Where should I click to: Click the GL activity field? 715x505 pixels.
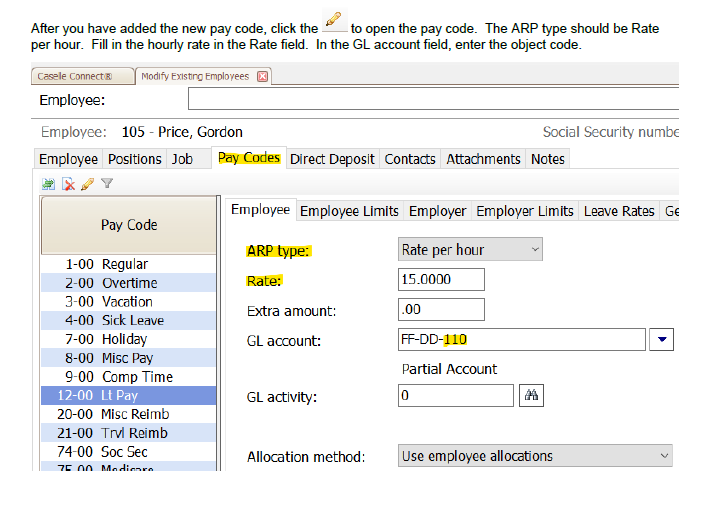coord(456,395)
